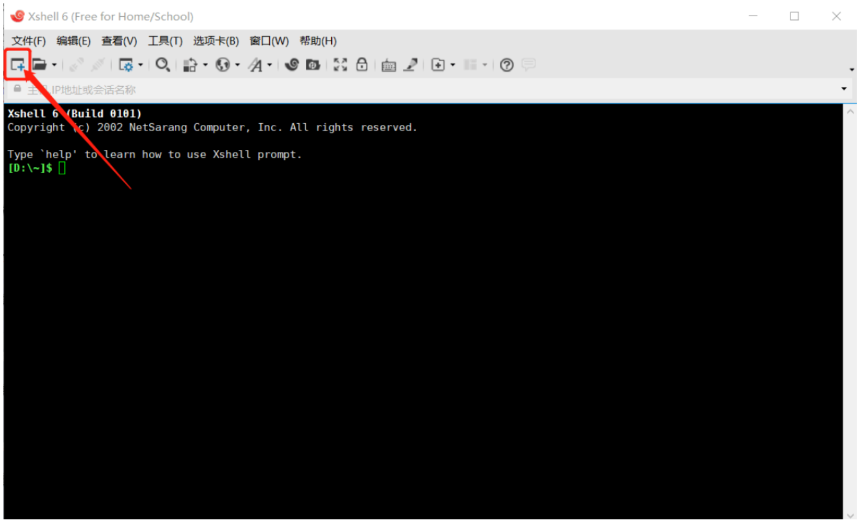Expand the Open folder dropdown arrow
Screen dimensions: 857x521
pos(54,65)
